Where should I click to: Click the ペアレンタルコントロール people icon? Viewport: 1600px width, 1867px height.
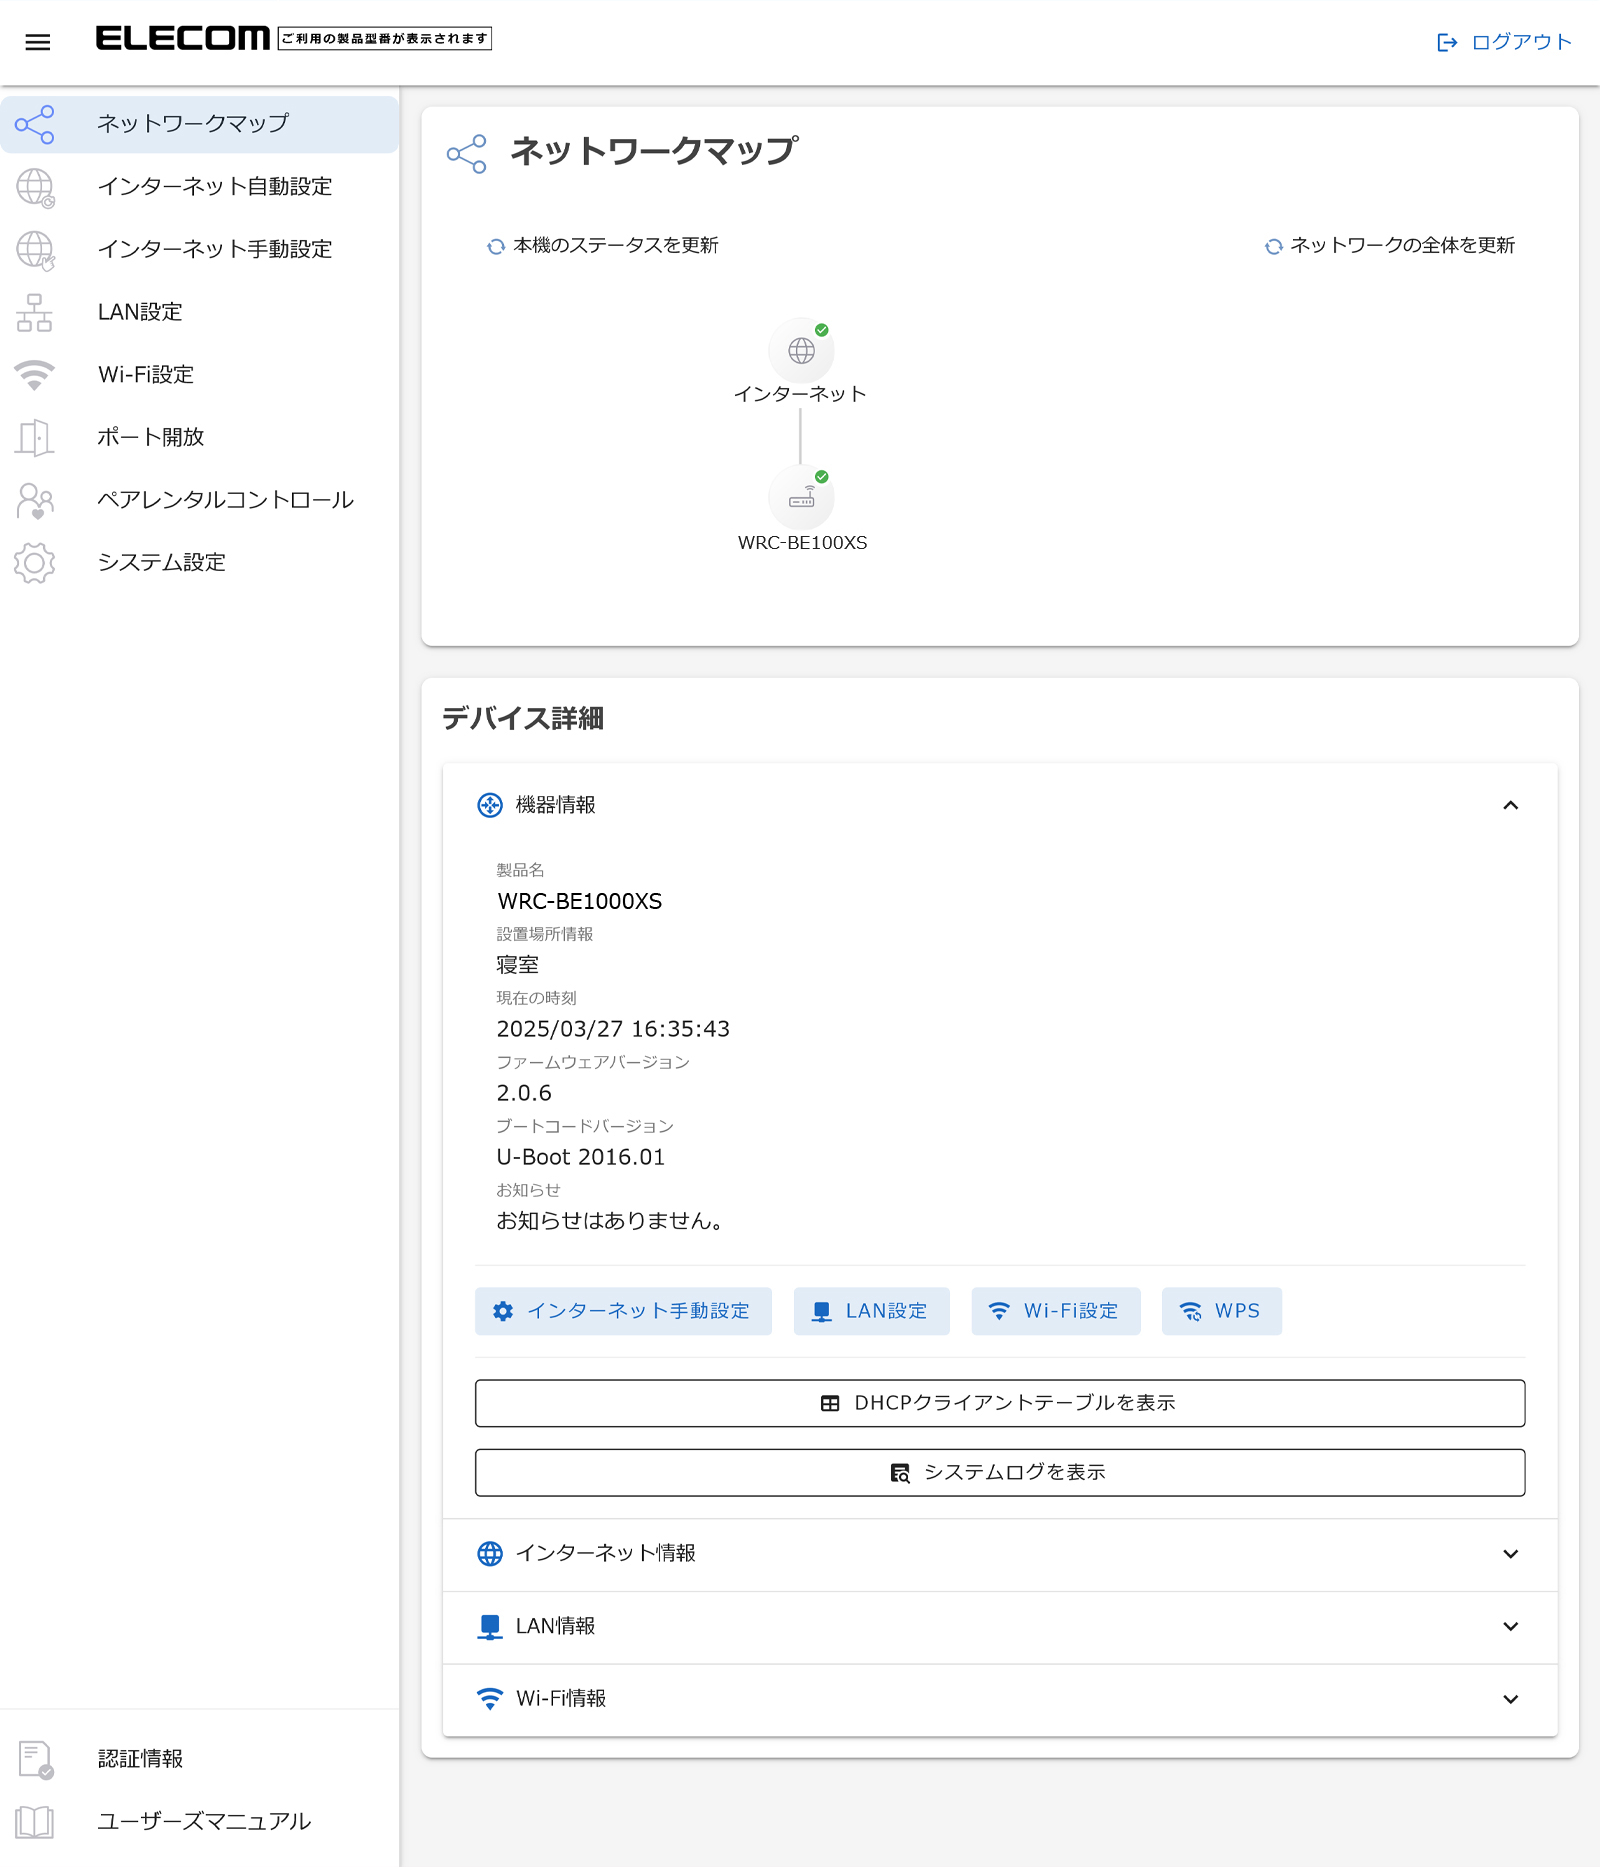(x=35, y=500)
